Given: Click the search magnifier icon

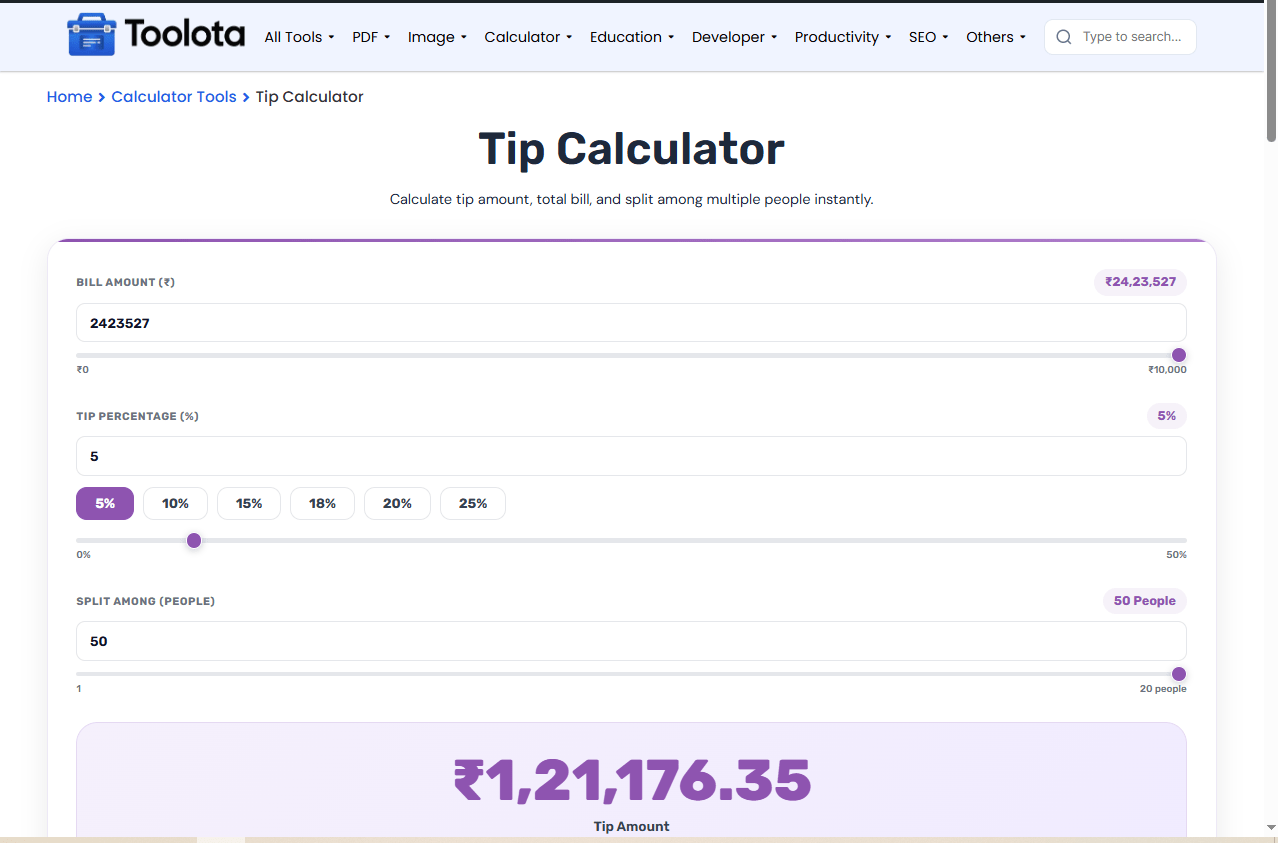Looking at the screenshot, I should pyautogui.click(x=1064, y=37).
